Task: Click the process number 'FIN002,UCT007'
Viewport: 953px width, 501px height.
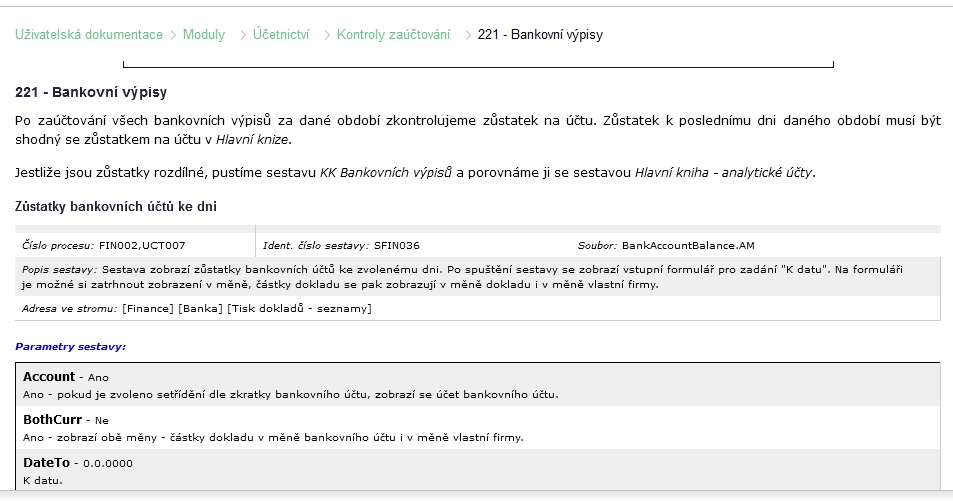Action: (142, 246)
